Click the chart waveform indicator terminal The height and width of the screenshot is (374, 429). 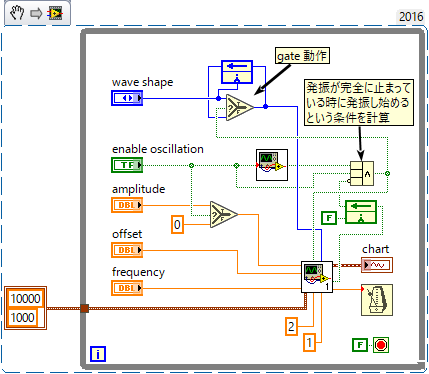377,265
